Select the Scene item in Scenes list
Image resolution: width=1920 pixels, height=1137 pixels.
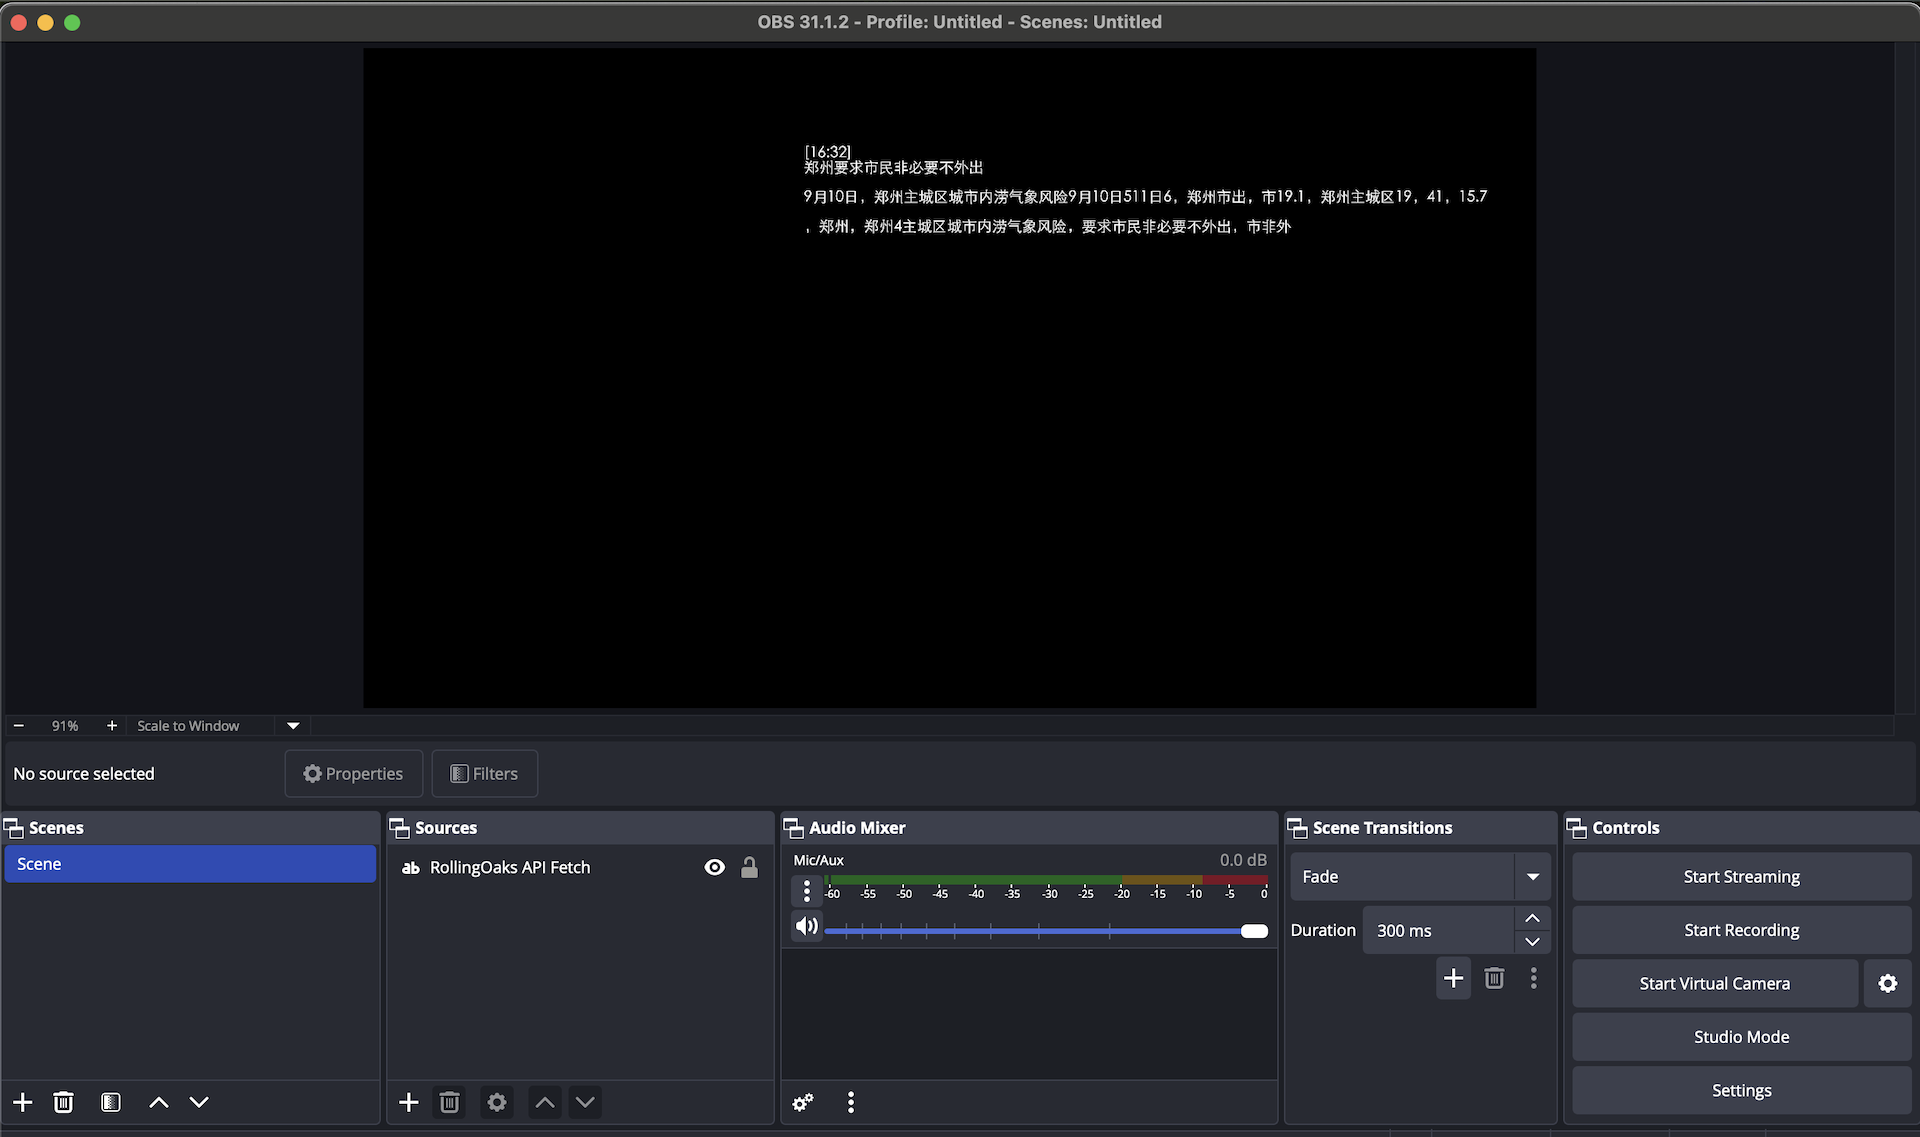click(x=190, y=864)
